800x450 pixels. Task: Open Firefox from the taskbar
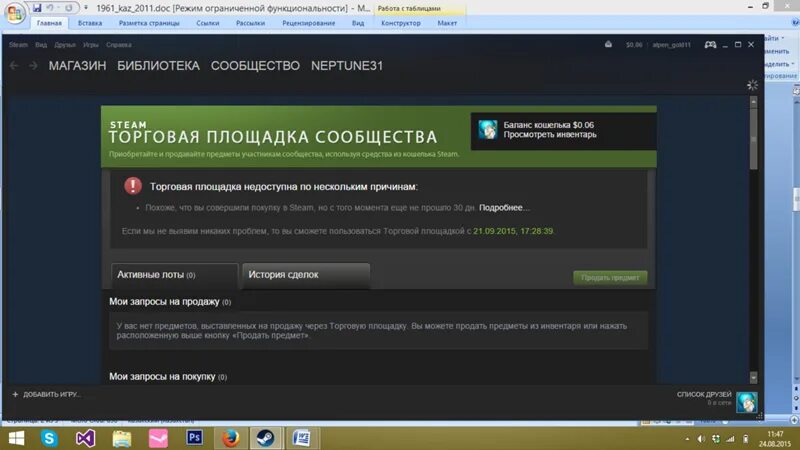click(x=231, y=438)
